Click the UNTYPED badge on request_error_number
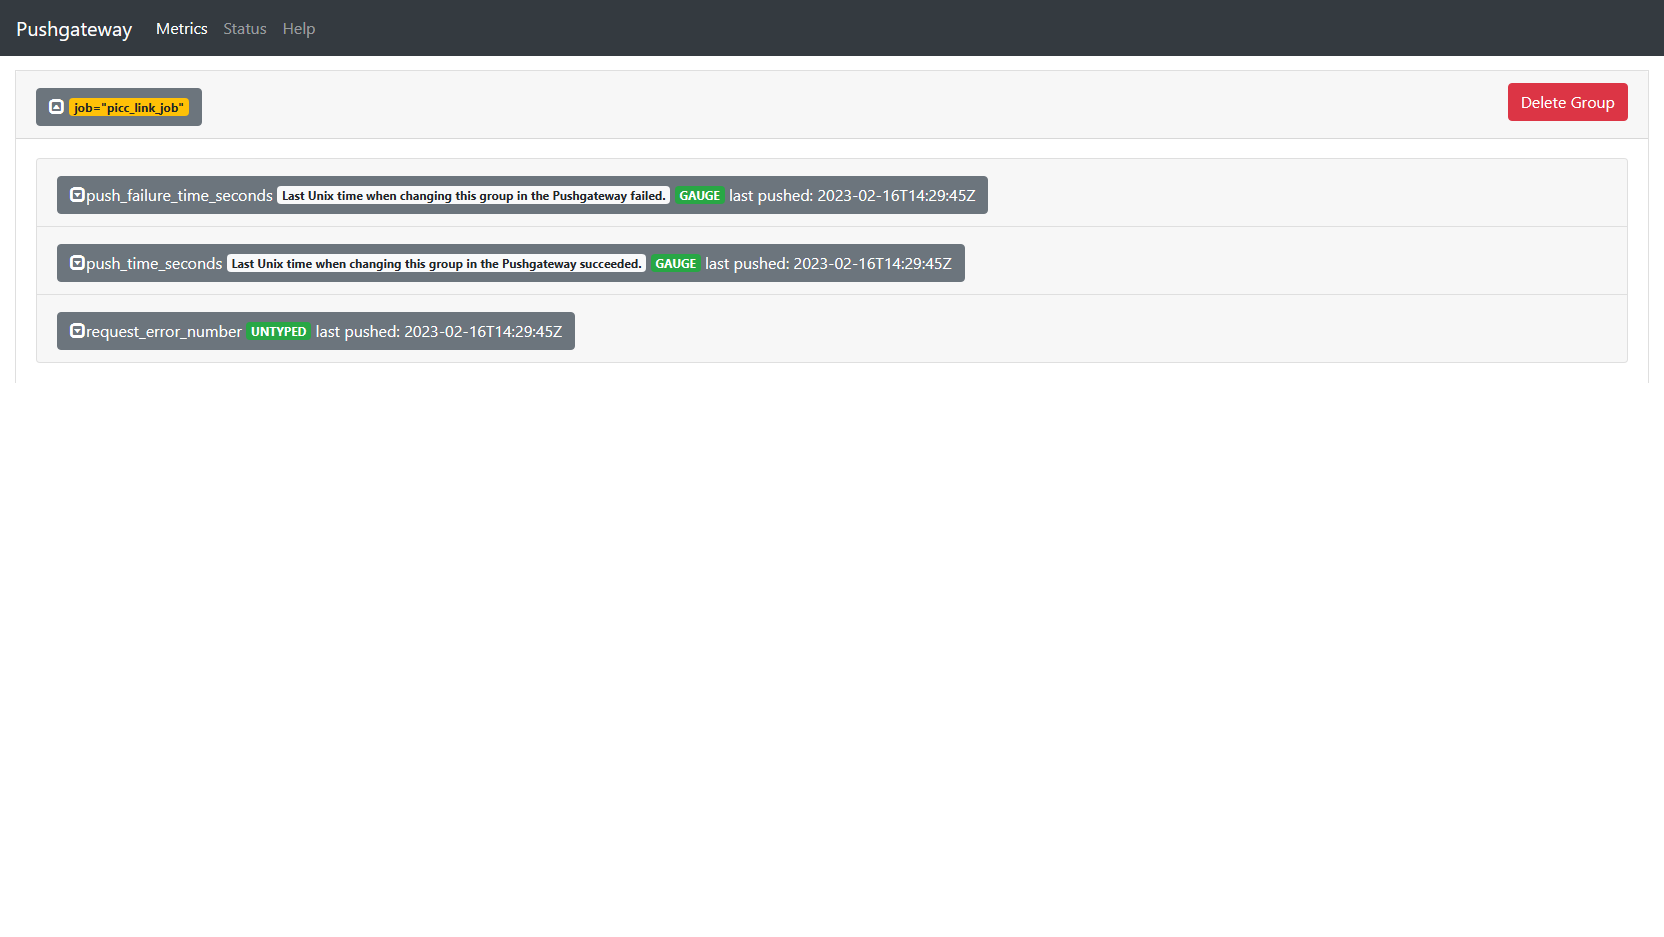This screenshot has width=1664, height=937. pyautogui.click(x=278, y=332)
